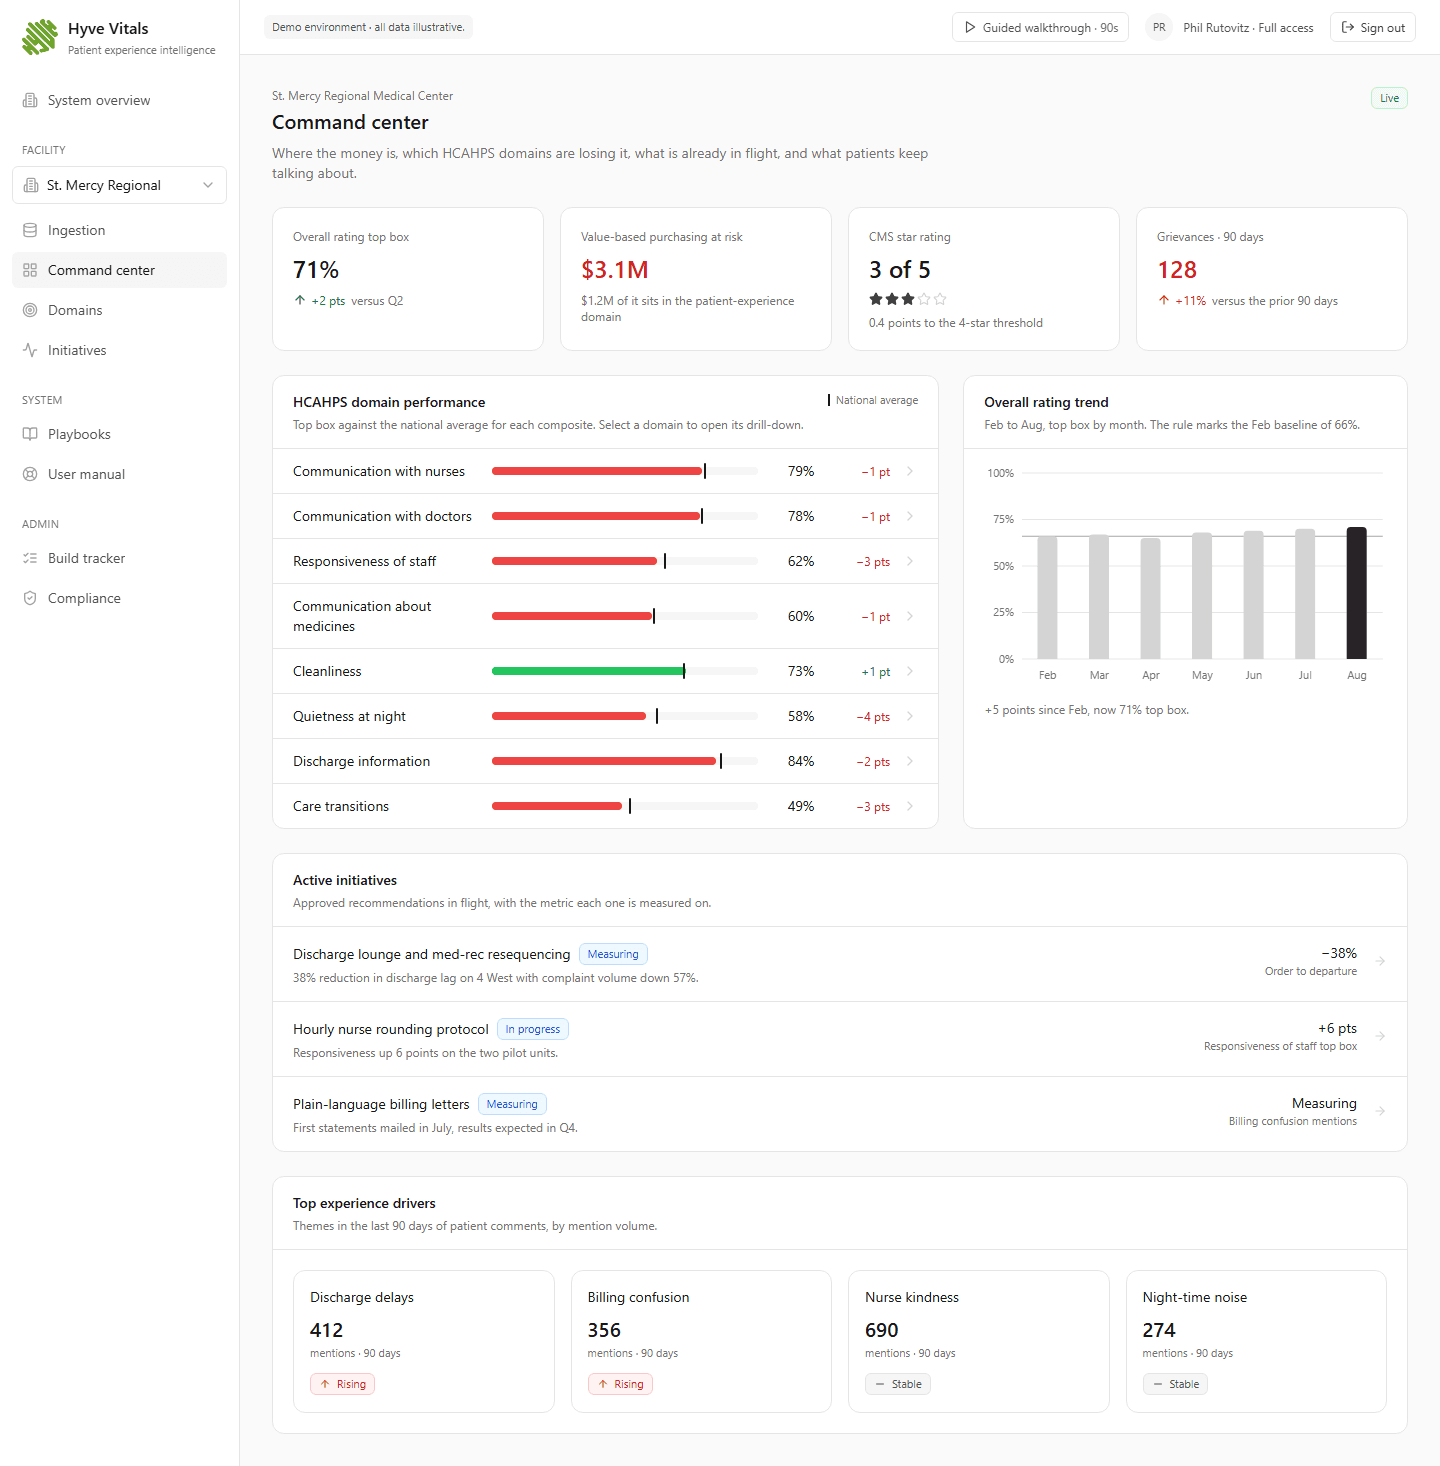The image size is (1440, 1466).
Task: Start the Guided walkthrough
Action: pyautogui.click(x=1040, y=28)
